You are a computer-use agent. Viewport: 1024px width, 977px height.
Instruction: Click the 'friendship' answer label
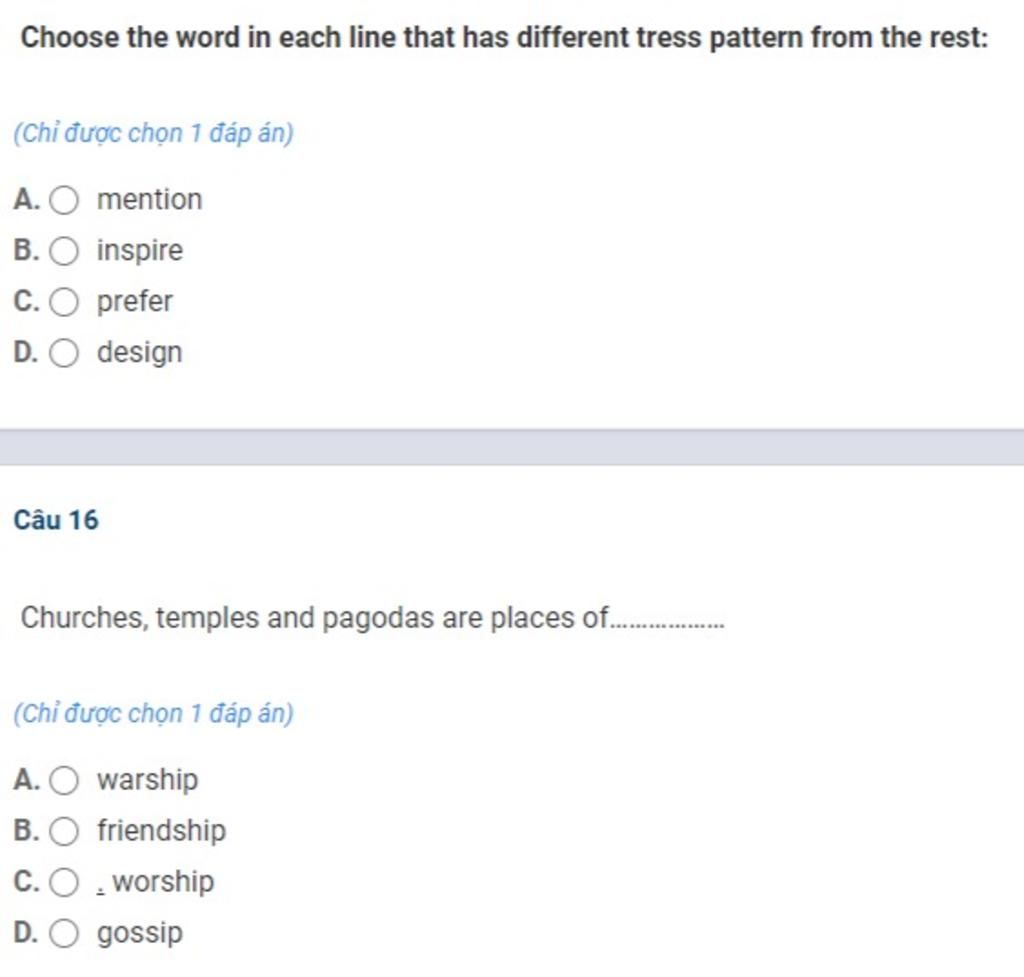161,831
